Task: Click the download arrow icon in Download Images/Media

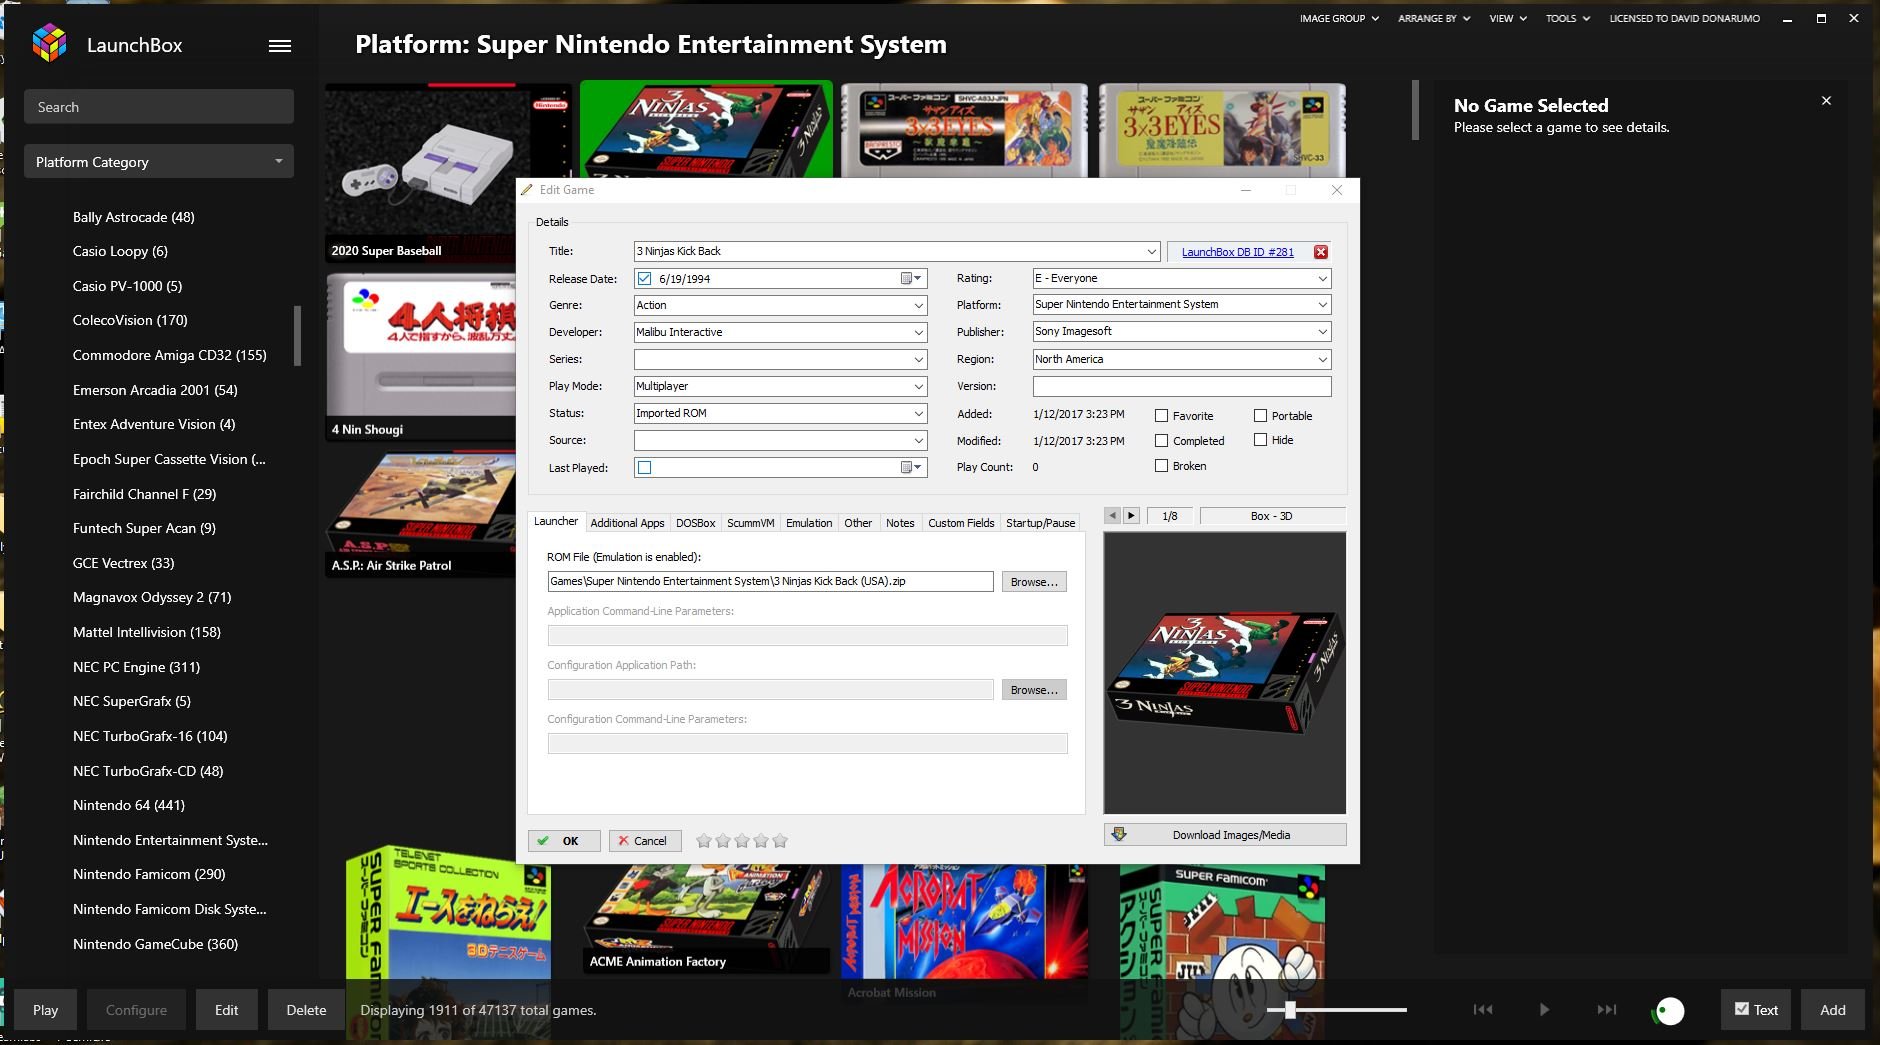Action: click(x=1119, y=834)
